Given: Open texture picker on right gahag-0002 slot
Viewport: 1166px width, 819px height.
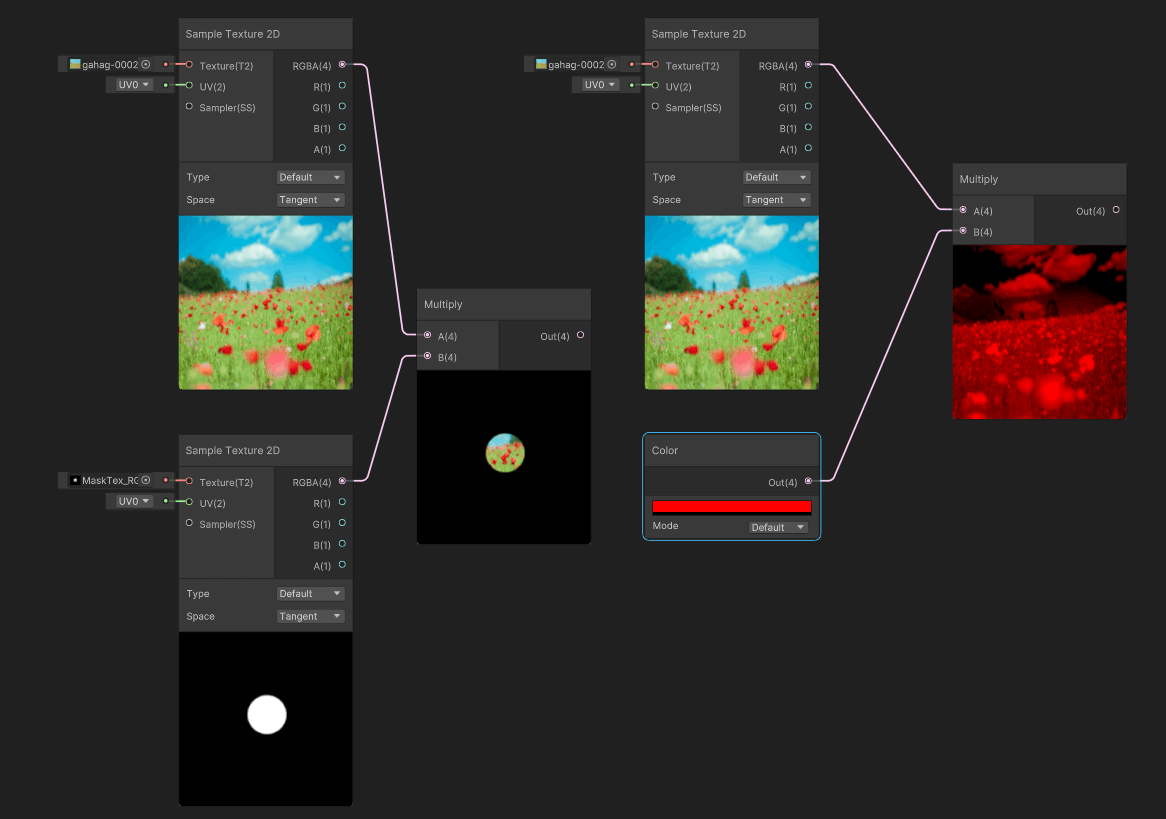Looking at the screenshot, I should (612, 65).
